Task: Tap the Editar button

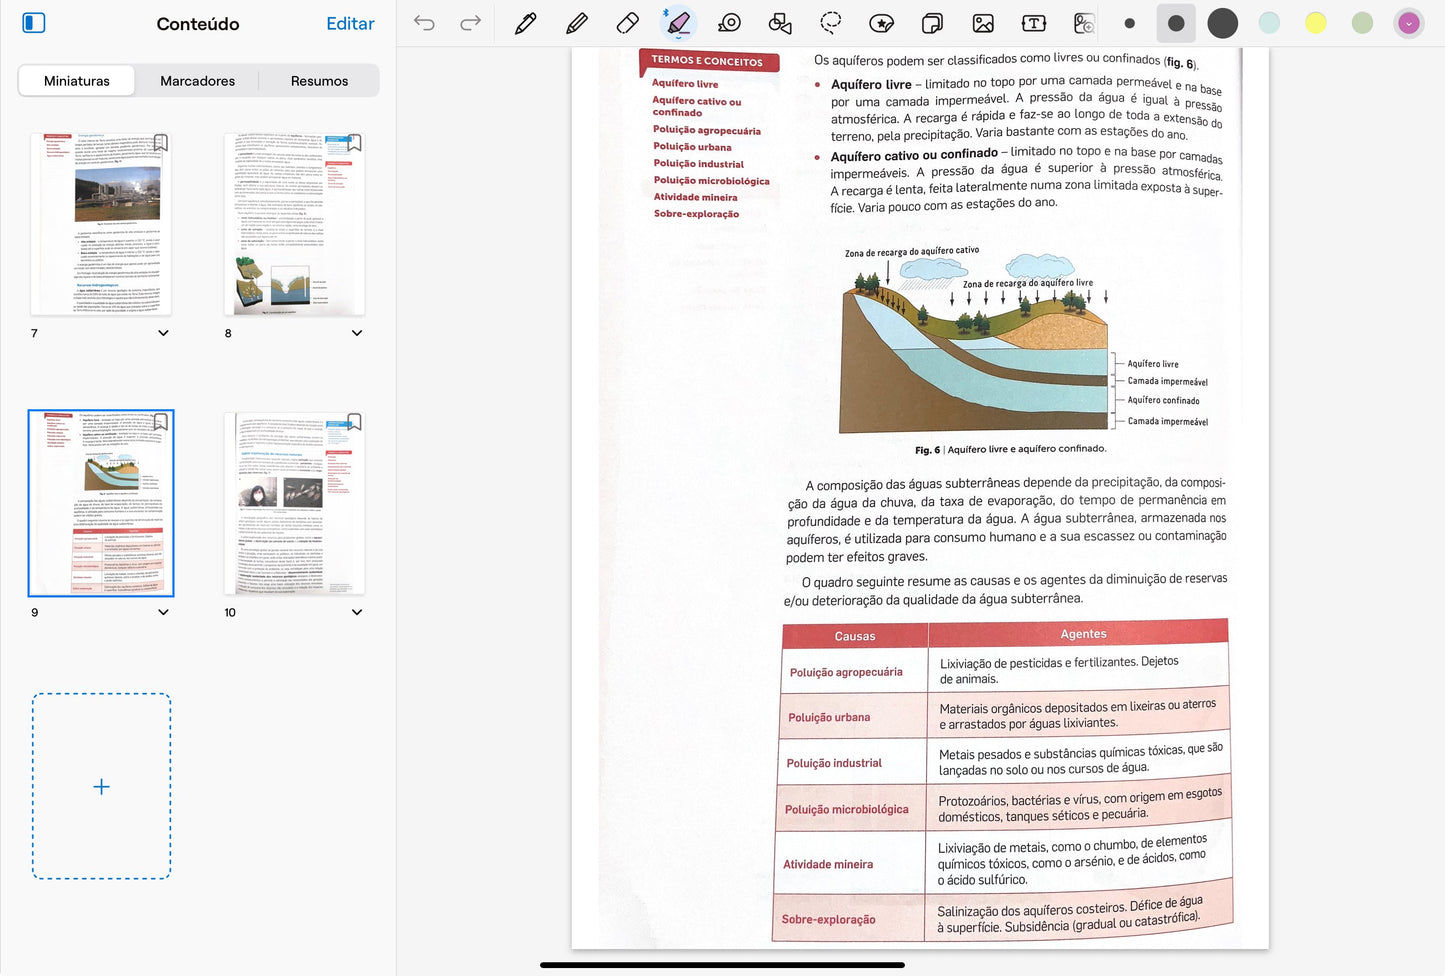Action: [350, 23]
